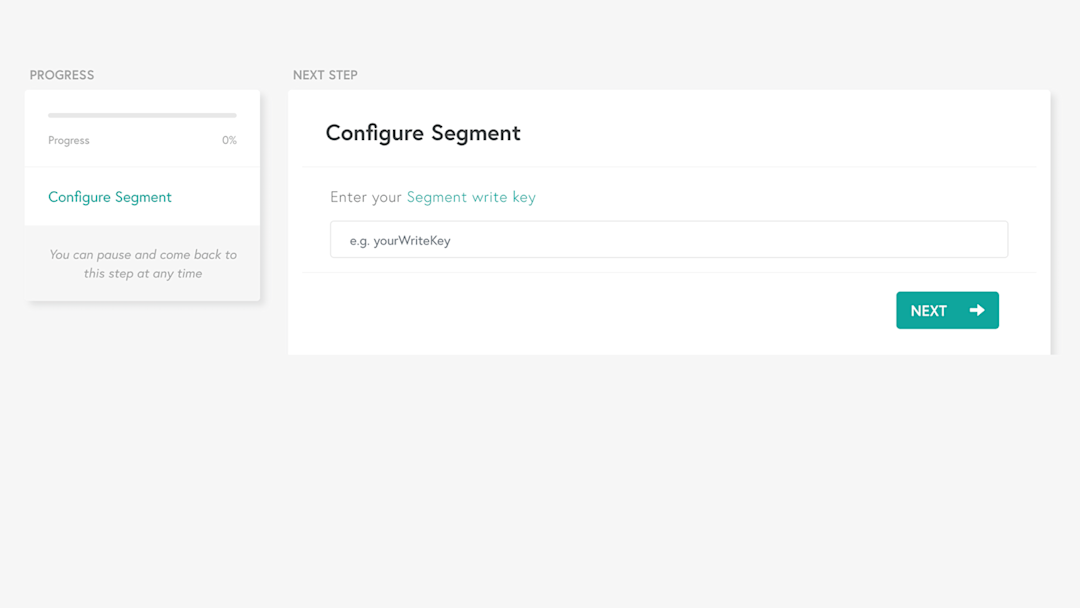Click the NEXT STEP section header
Viewport: 1080px width, 608px height.
(325, 75)
